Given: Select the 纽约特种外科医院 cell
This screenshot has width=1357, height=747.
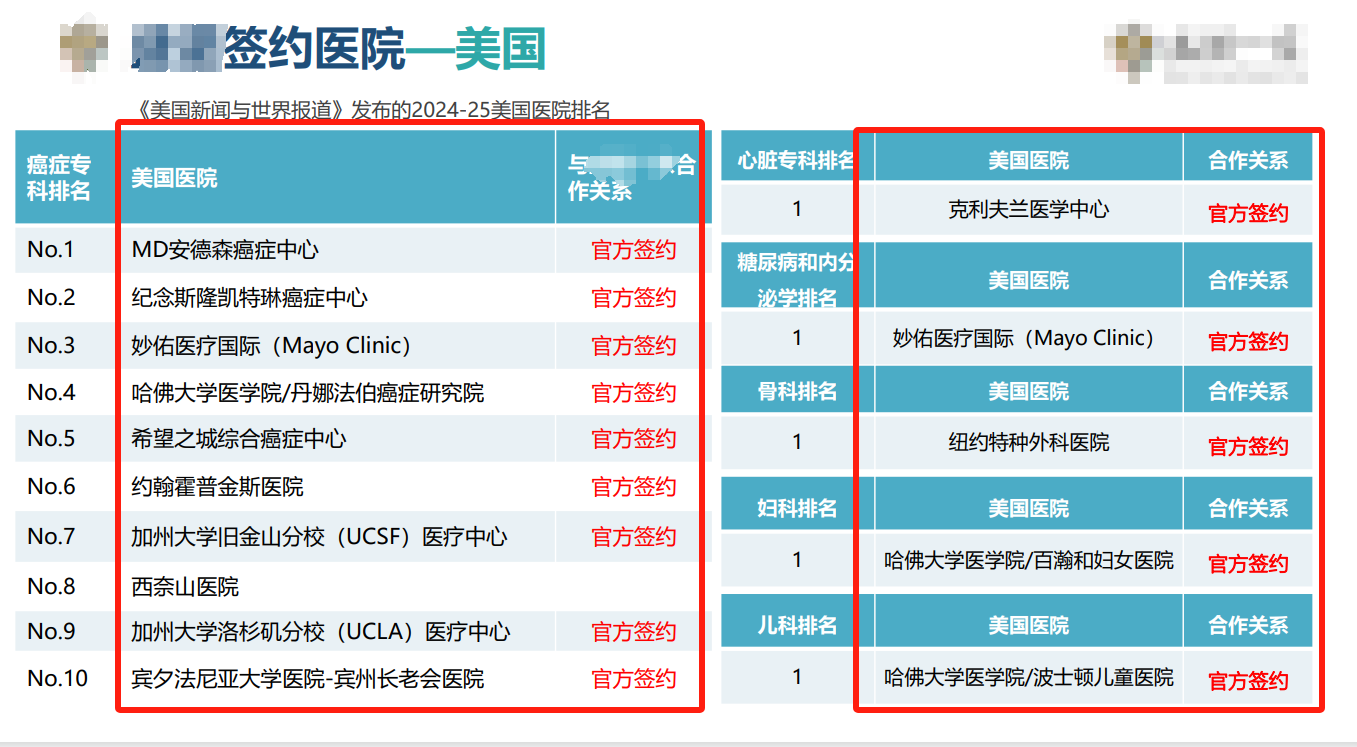Looking at the screenshot, I should coord(1028,442).
